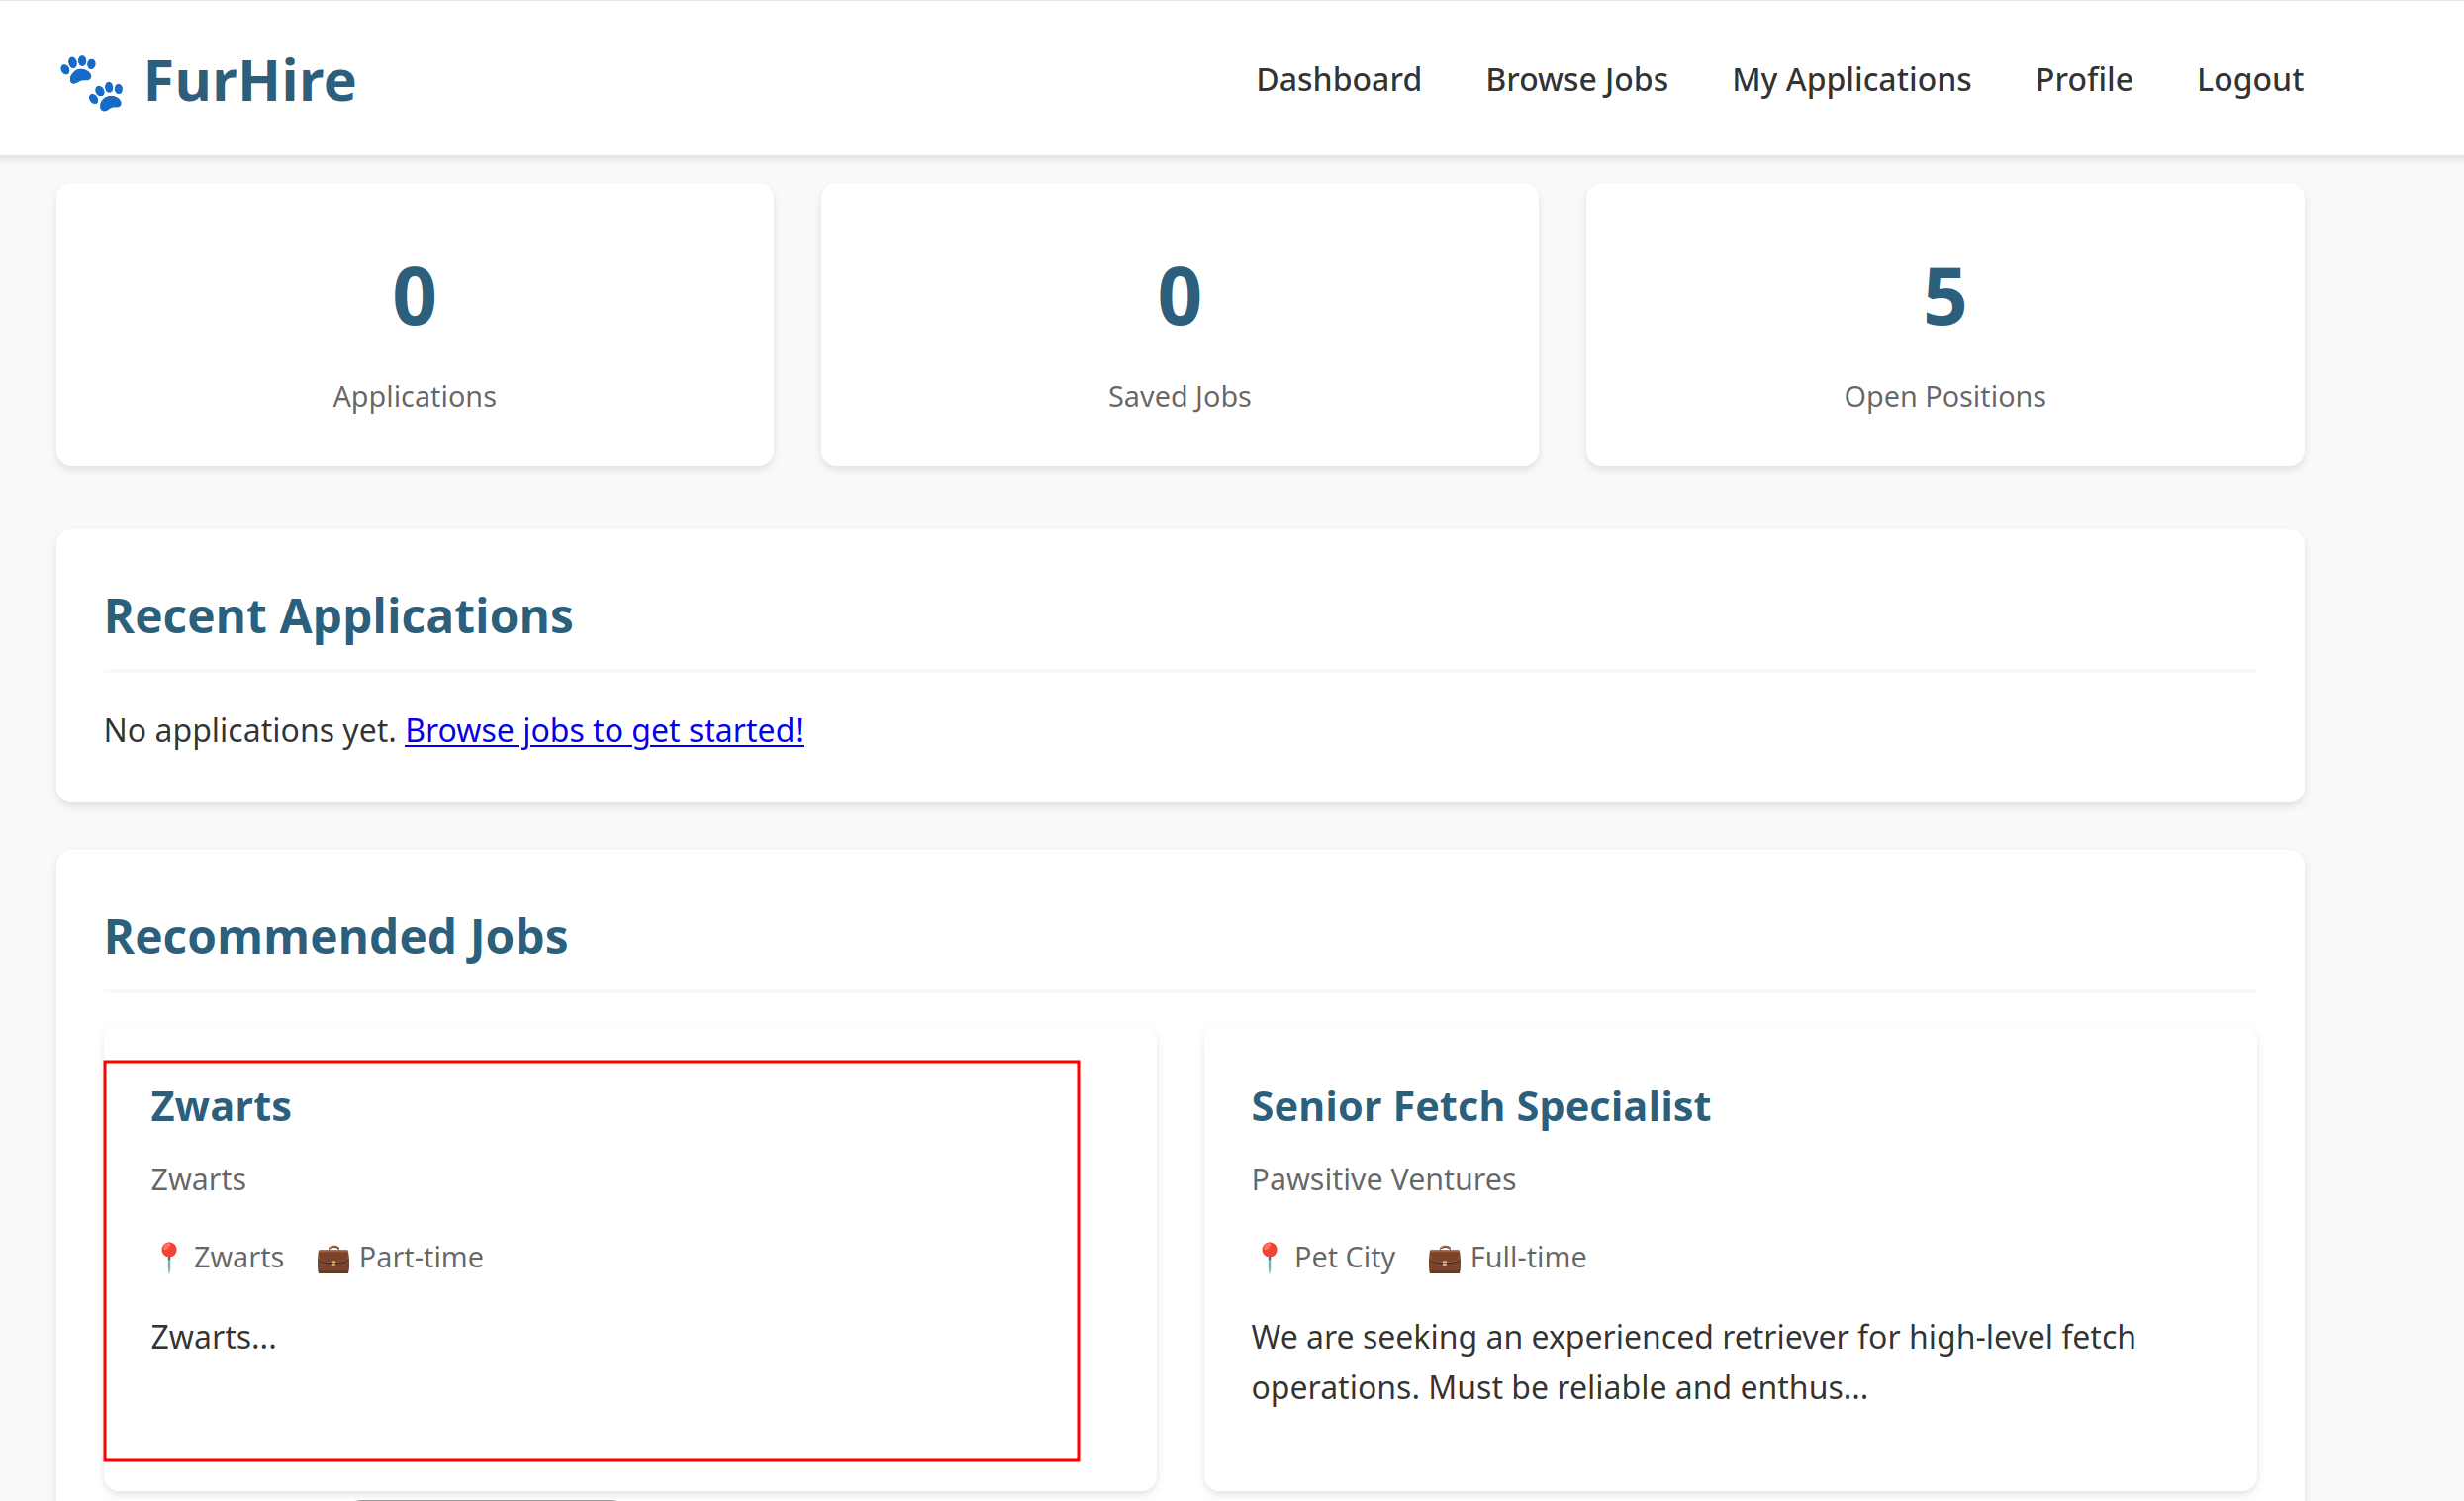2464x1501 pixels.
Task: Click the Pawsitive Ventures company name
Action: coord(1383,1180)
